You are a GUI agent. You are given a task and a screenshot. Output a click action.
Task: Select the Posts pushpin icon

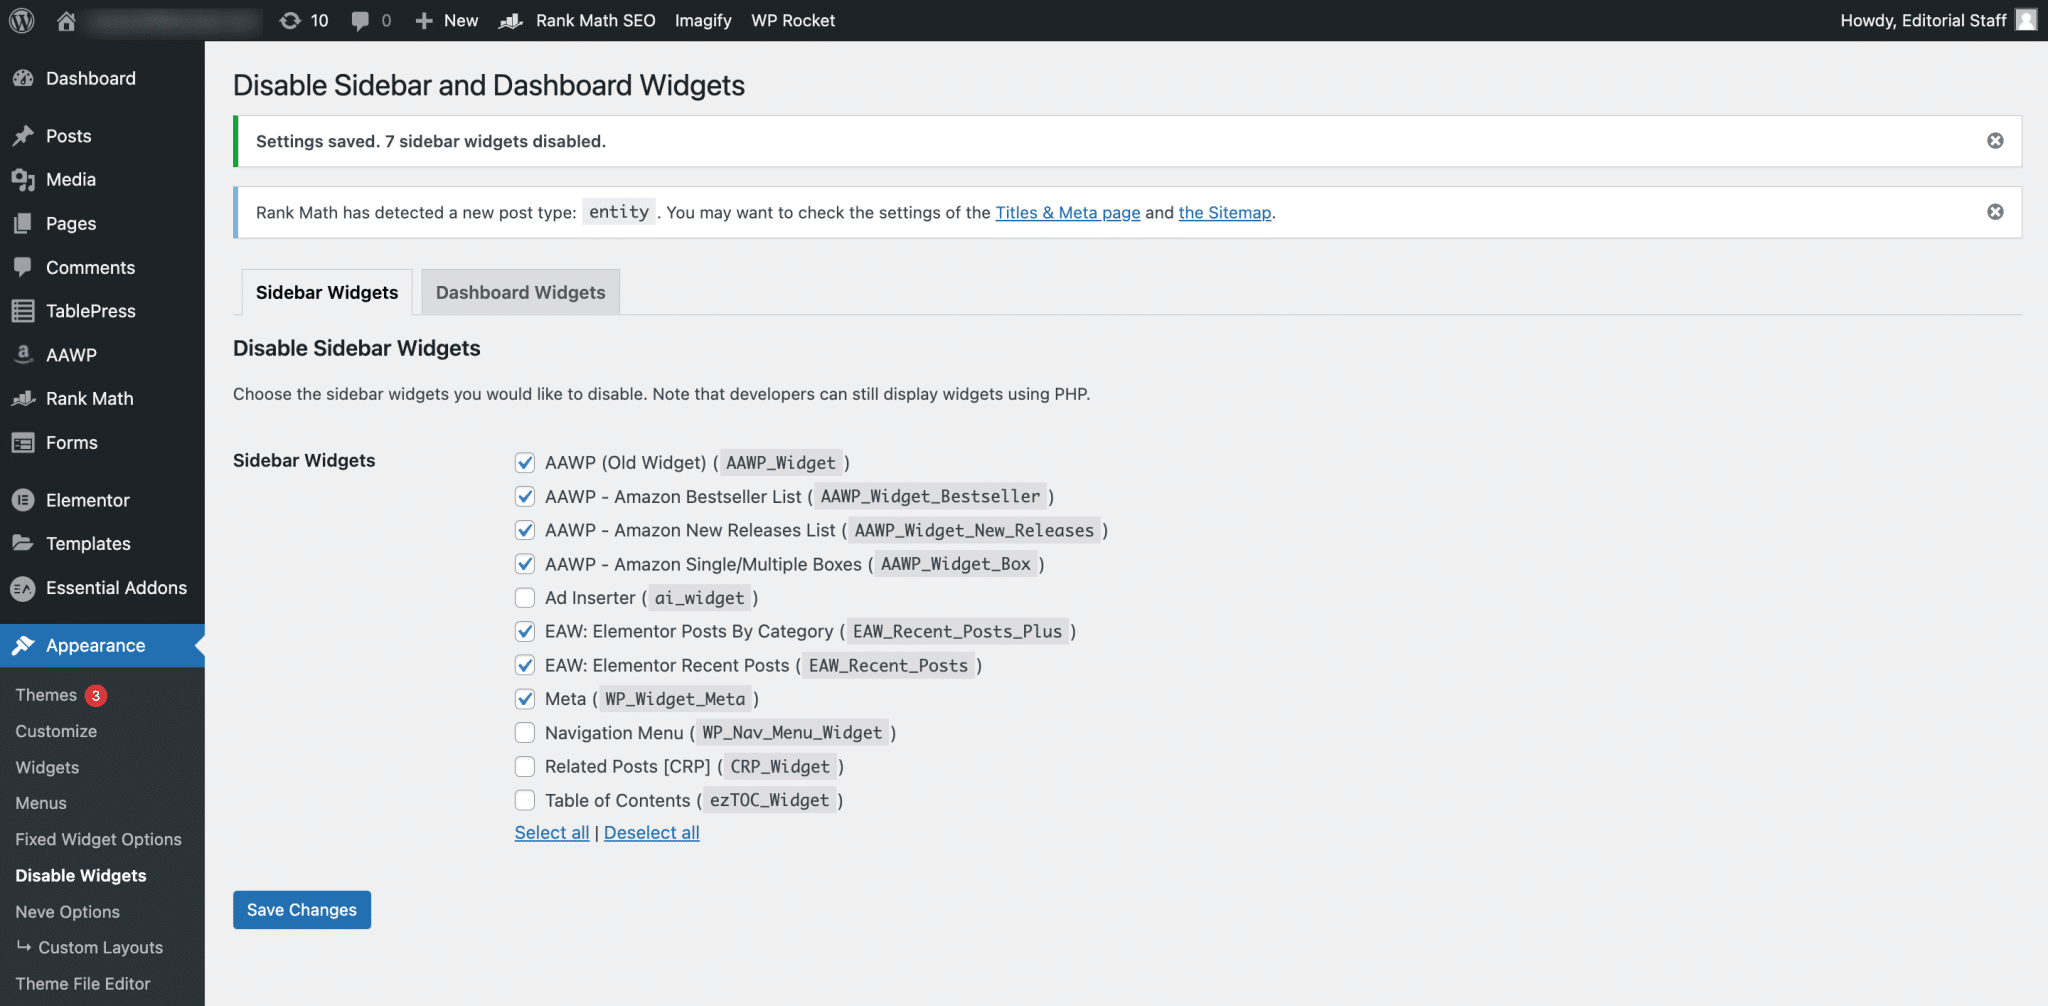click(x=23, y=135)
